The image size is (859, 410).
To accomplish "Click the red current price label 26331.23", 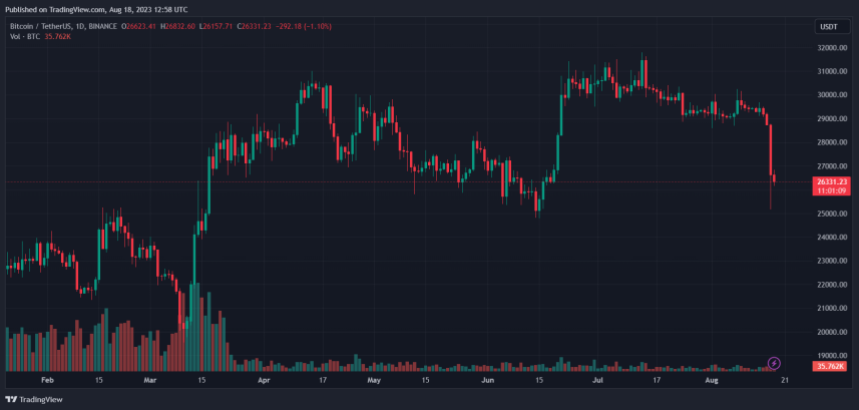I will (x=832, y=181).
